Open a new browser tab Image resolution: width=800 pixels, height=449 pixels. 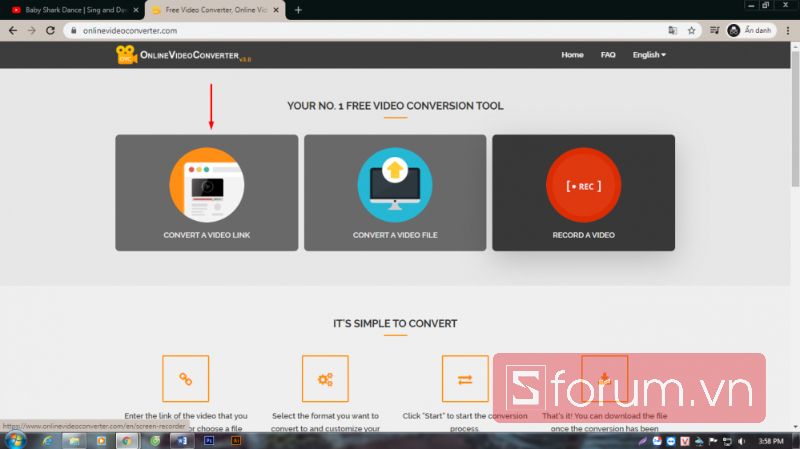298,10
